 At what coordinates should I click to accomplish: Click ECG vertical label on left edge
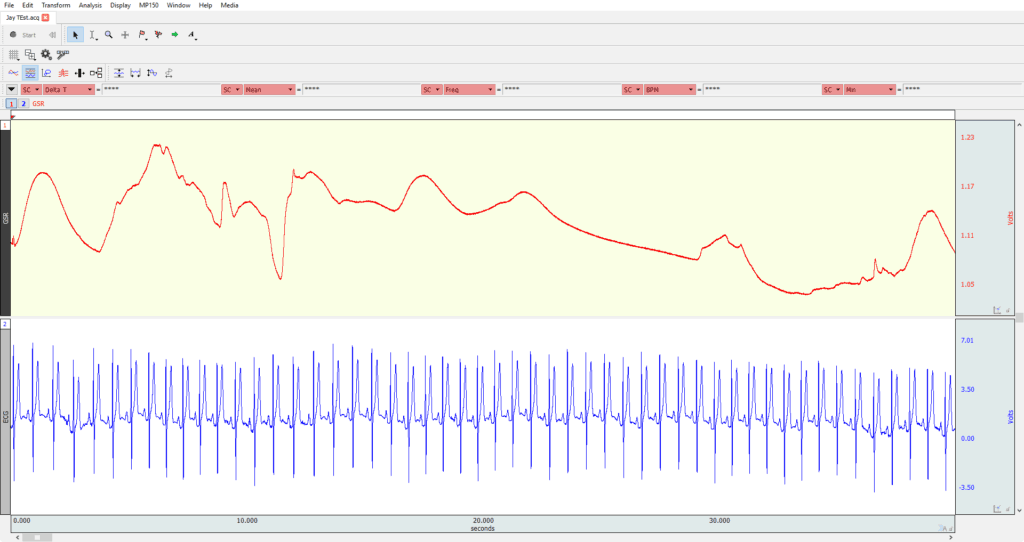pyautogui.click(x=6, y=417)
